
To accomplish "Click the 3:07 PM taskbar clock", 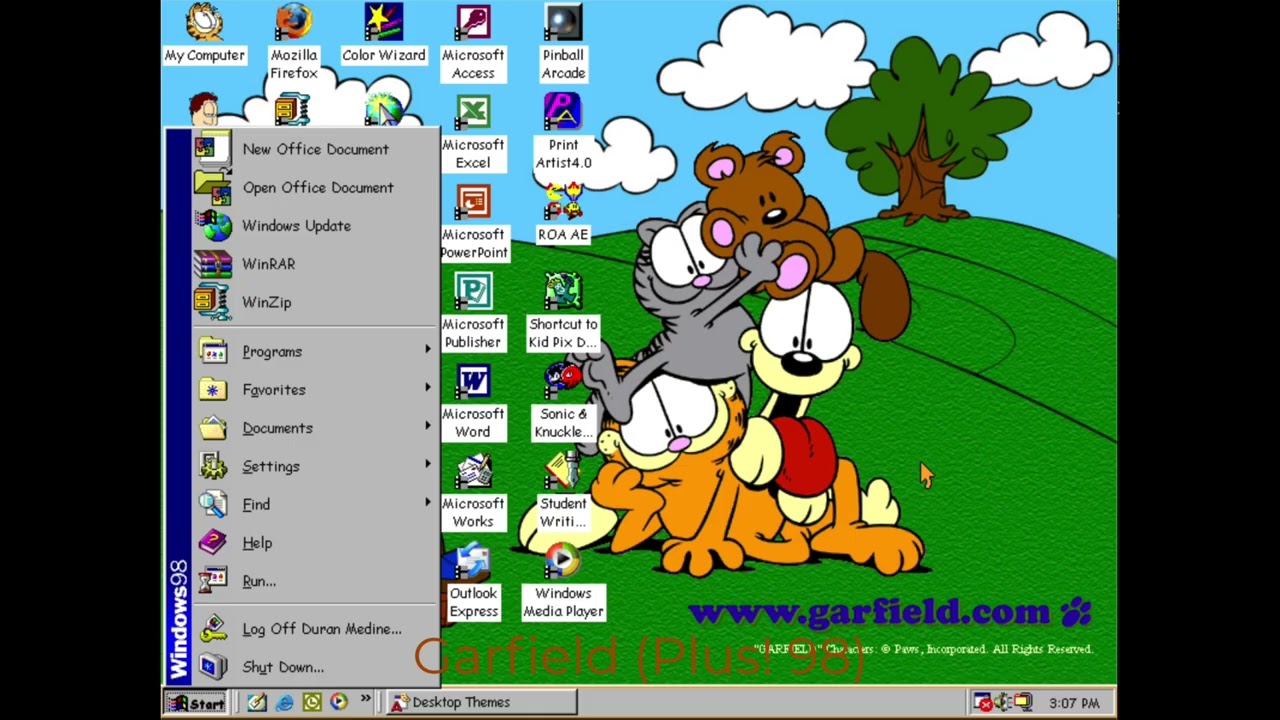I will [1074, 704].
